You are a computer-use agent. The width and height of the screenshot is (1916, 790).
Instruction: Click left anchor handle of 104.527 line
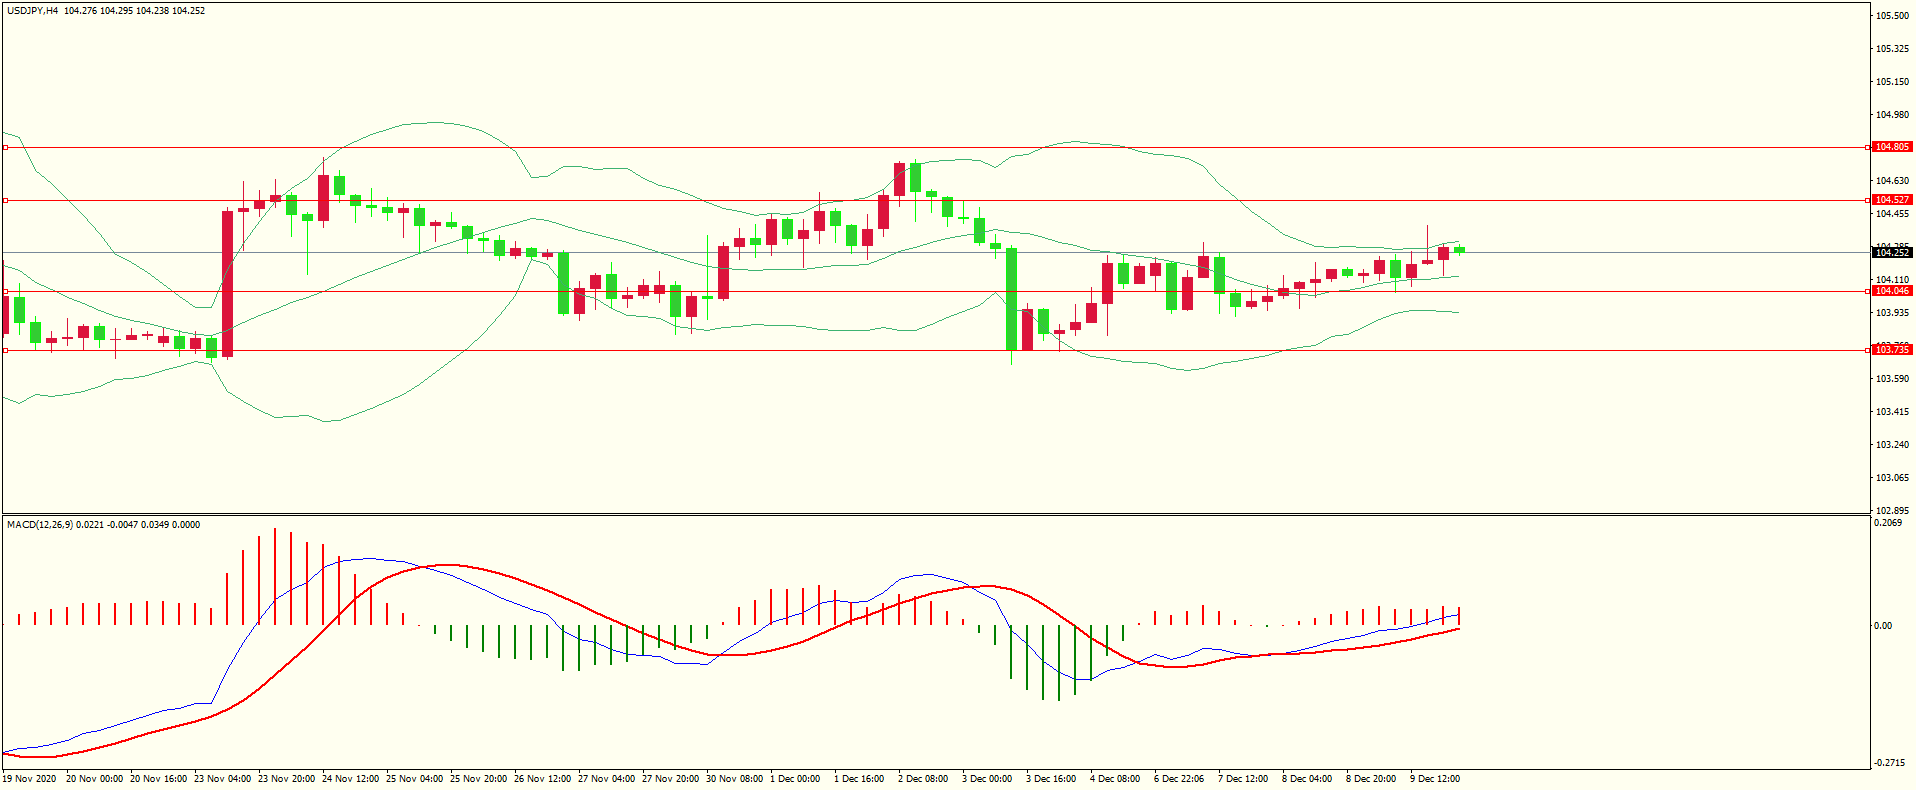(5, 200)
